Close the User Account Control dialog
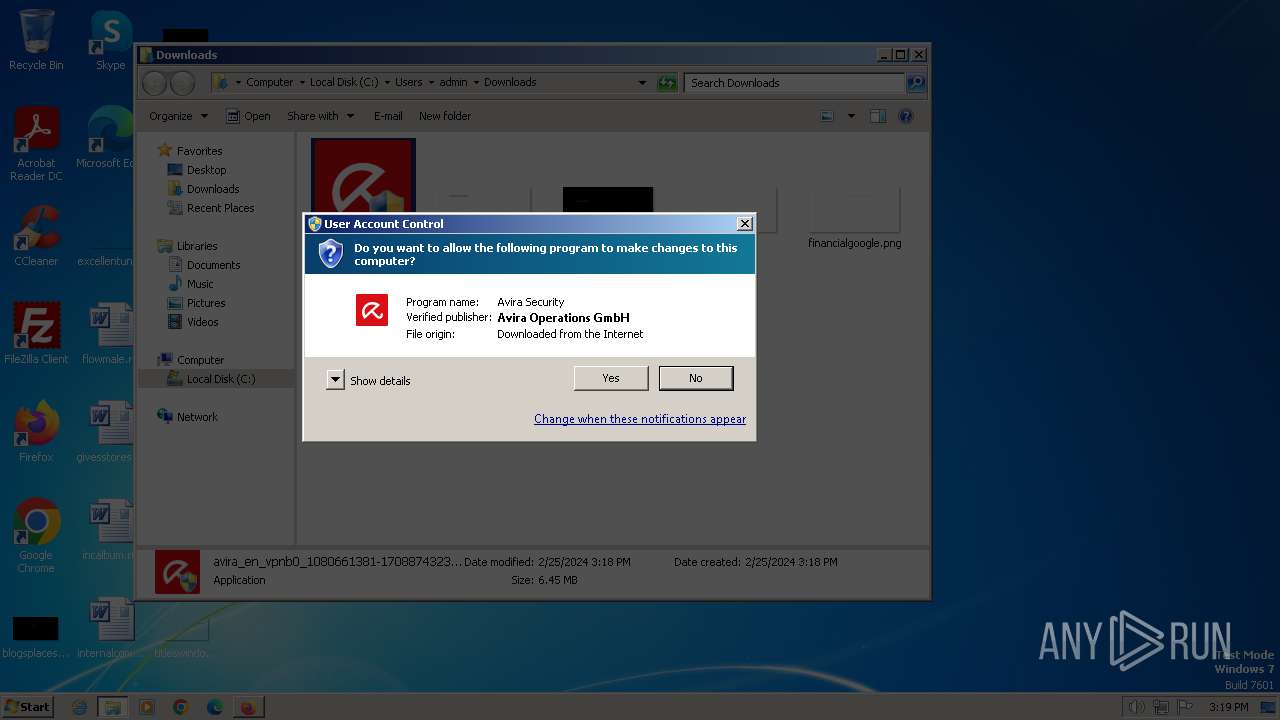The width and height of the screenshot is (1280, 720). tap(744, 224)
